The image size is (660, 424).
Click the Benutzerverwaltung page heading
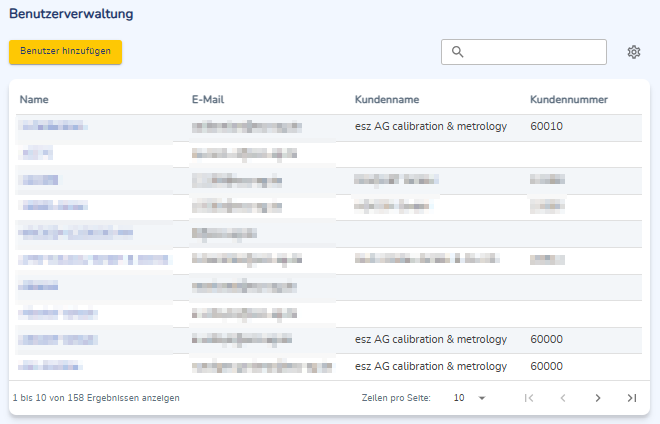pyautogui.click(x=71, y=13)
